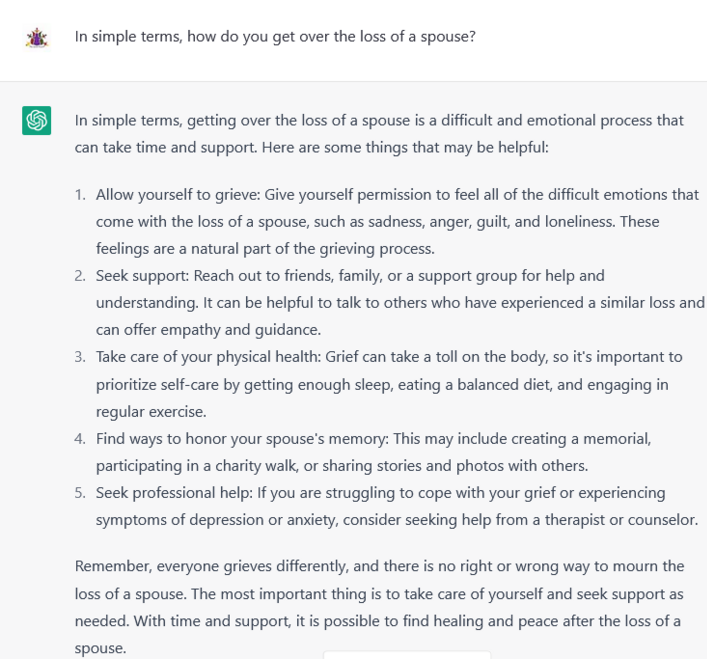The image size is (707, 659).
Task: Click the partially visible button at the bottom edge
Action: pyautogui.click(x=407, y=655)
